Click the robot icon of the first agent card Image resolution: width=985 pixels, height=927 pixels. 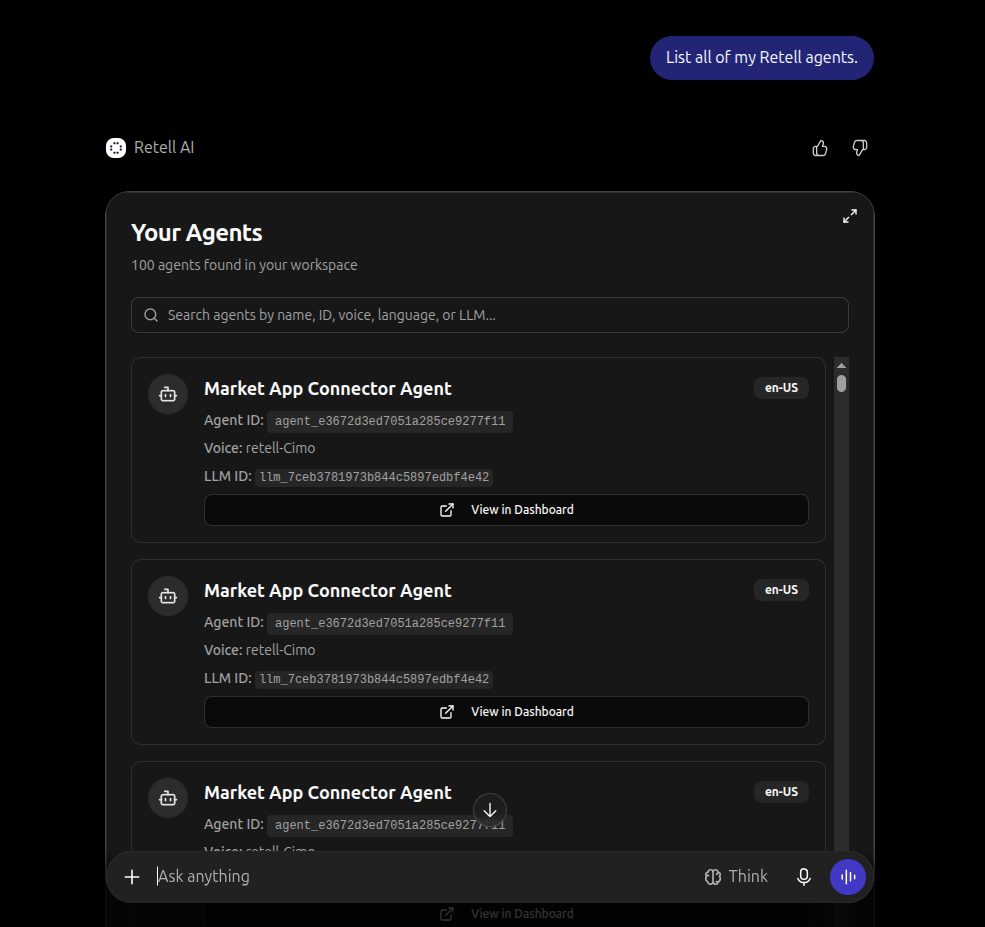(168, 394)
